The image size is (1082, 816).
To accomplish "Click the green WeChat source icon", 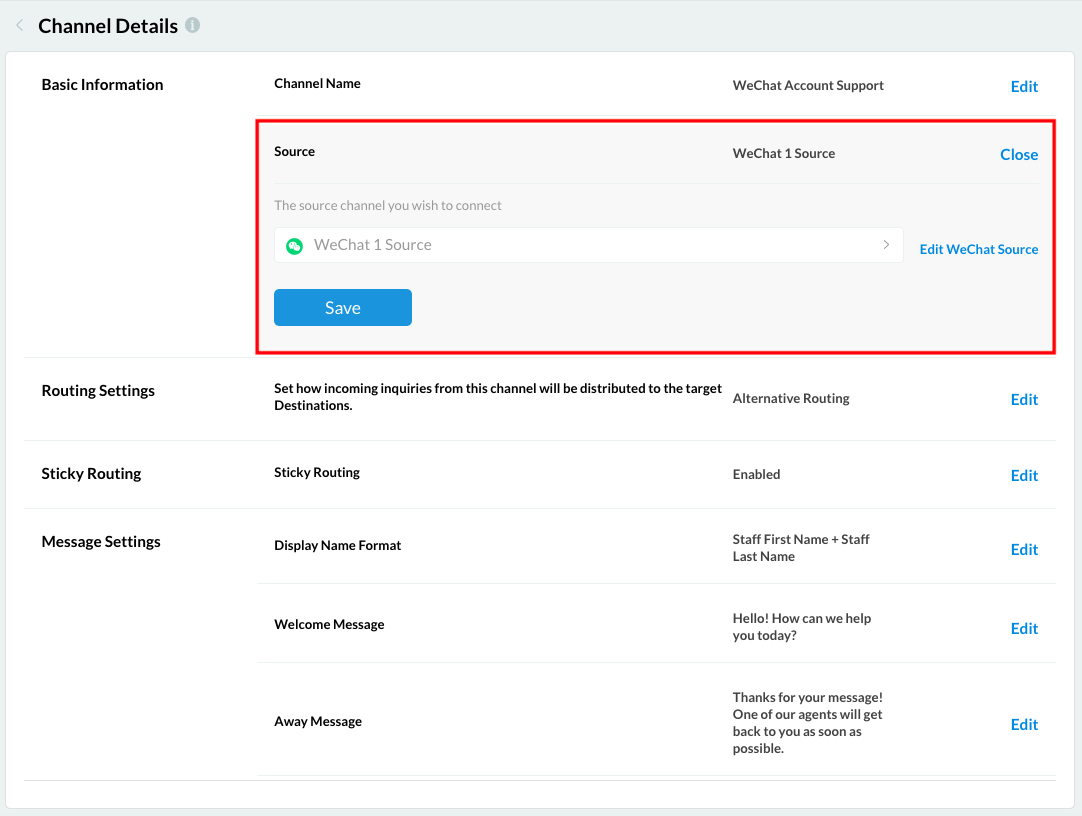I will point(295,246).
